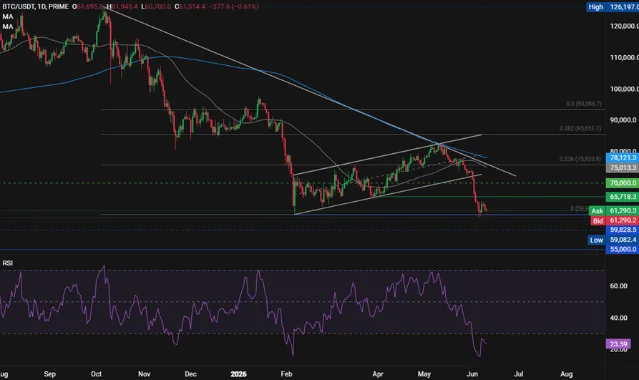Click the Feb label on the time axis
The width and height of the screenshot is (639, 380).
point(286,374)
